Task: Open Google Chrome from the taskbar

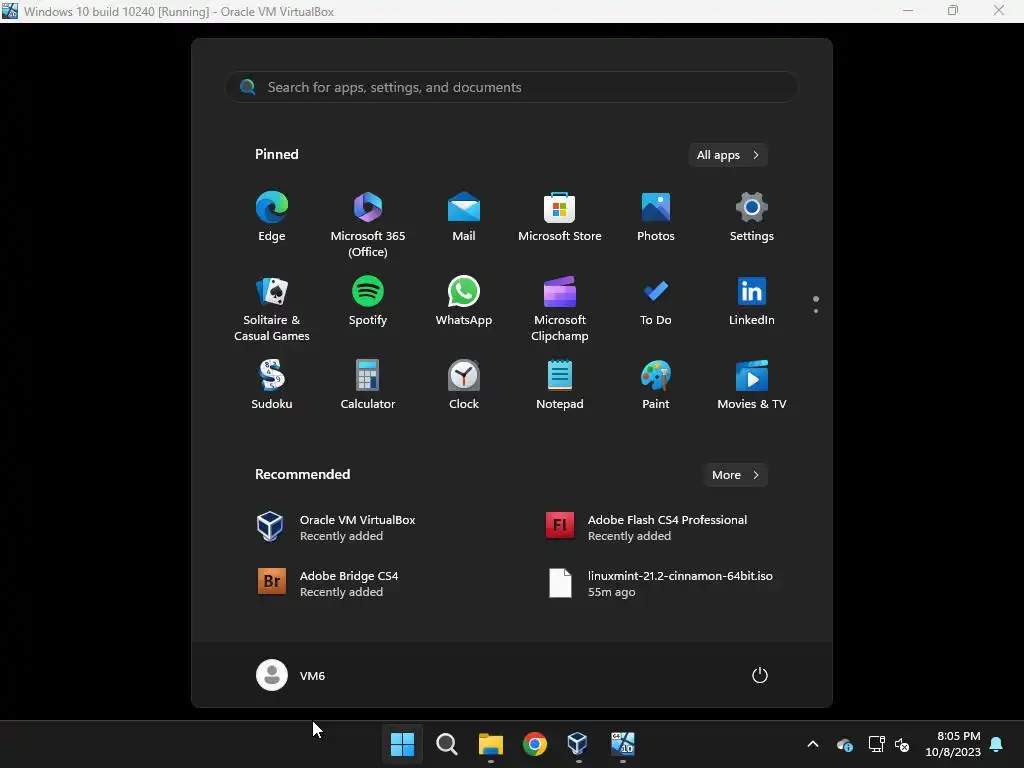Action: pyautogui.click(x=535, y=744)
